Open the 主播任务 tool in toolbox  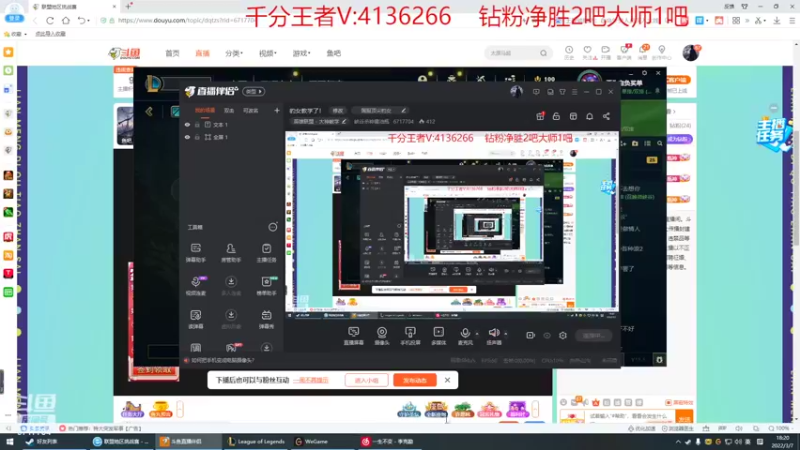[x=266, y=253]
